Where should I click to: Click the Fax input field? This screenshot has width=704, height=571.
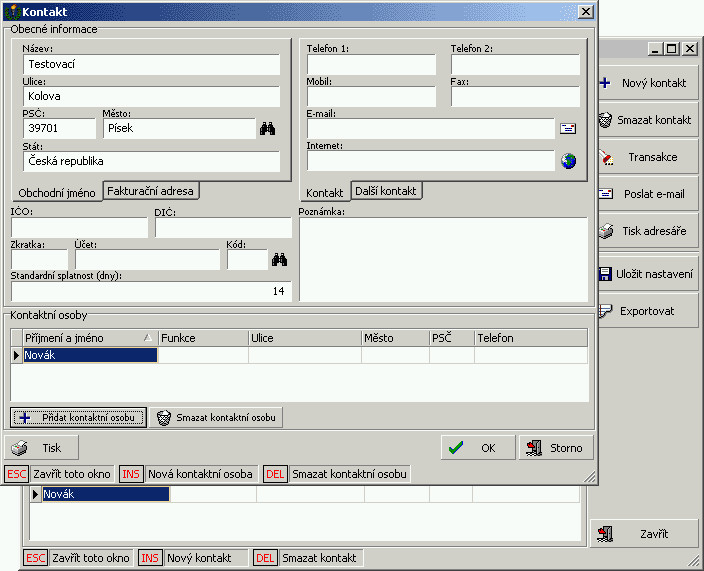(515, 97)
